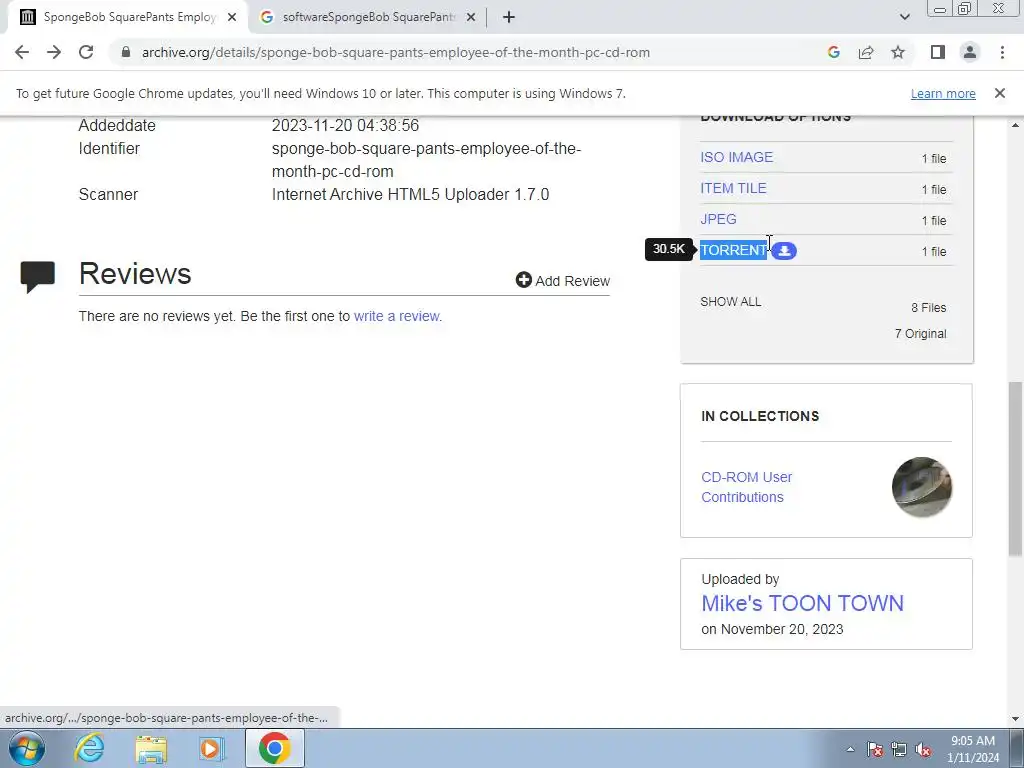Open a new tab with plus button

point(509,17)
